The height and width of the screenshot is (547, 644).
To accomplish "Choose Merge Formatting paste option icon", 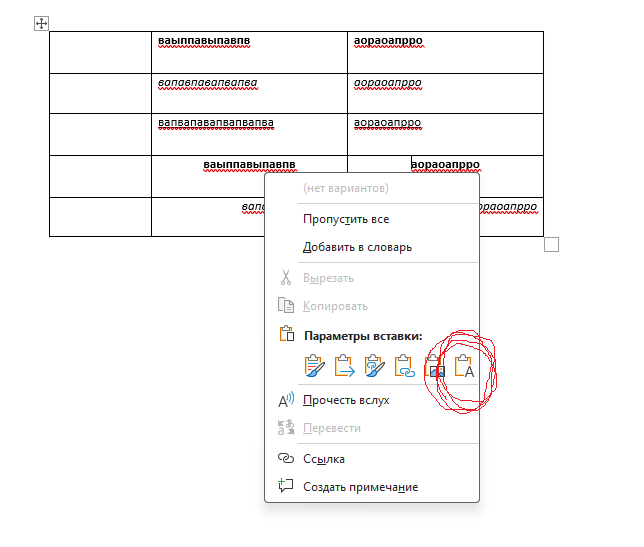I will pyautogui.click(x=345, y=368).
